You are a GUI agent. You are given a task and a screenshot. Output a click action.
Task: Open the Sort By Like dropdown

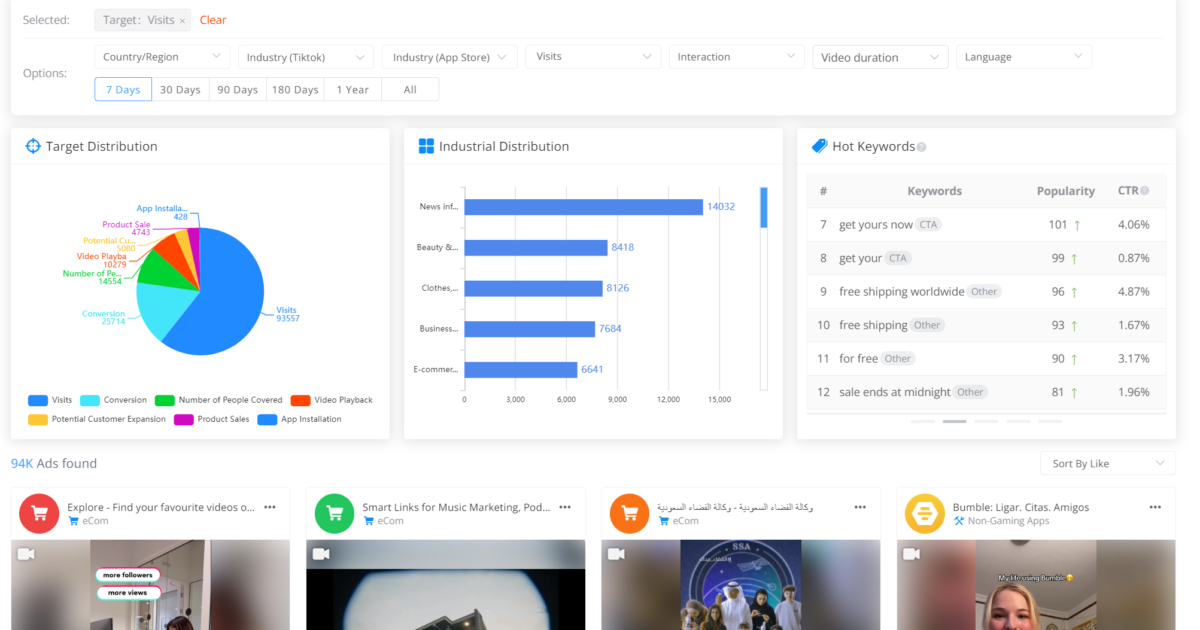(x=1107, y=463)
